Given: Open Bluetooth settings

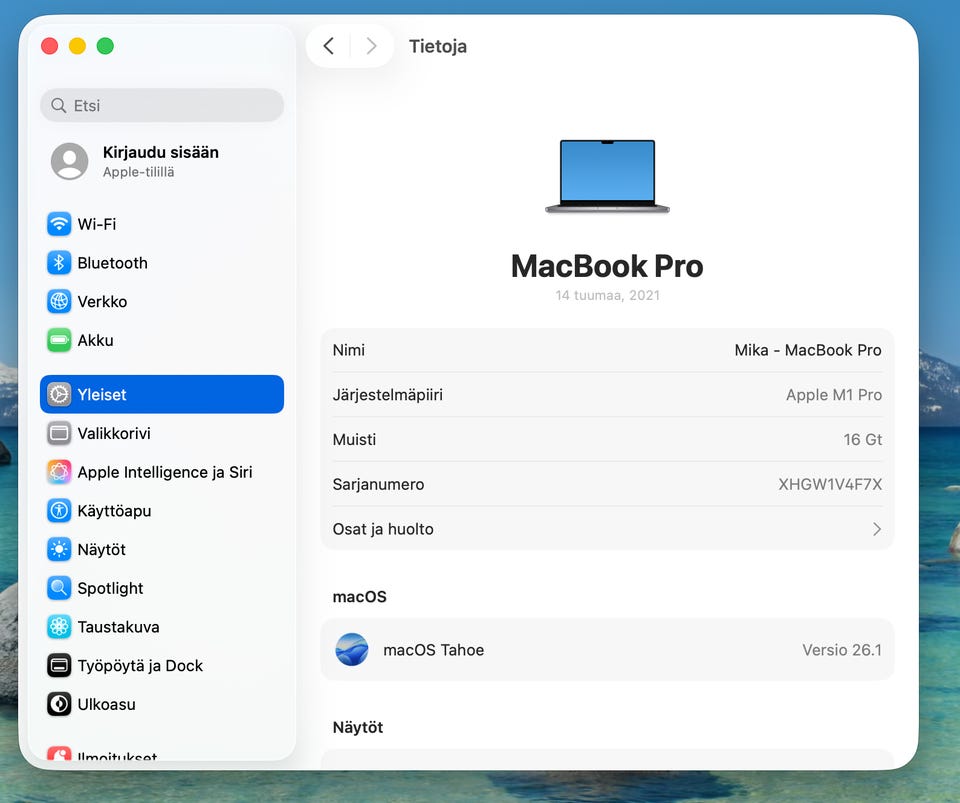Looking at the screenshot, I should click(x=162, y=263).
